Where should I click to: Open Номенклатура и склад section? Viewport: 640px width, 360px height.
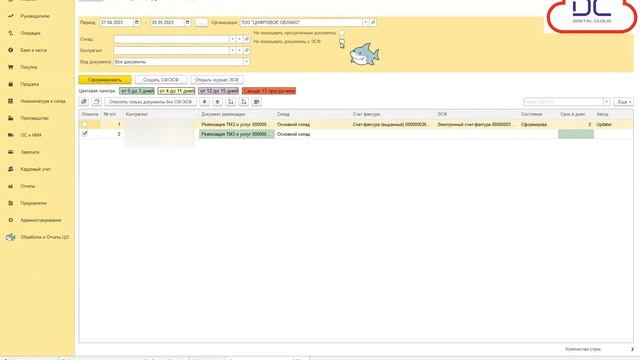pyautogui.click(x=43, y=101)
